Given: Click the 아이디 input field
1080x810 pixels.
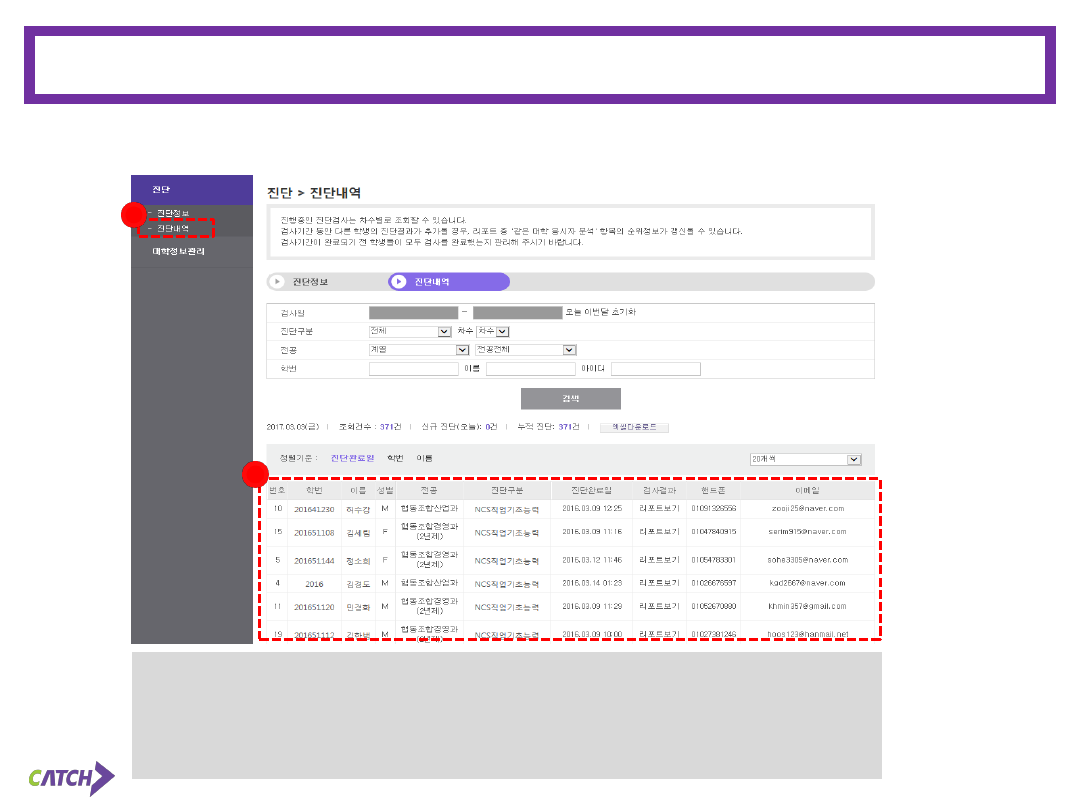Looking at the screenshot, I should (x=655, y=369).
